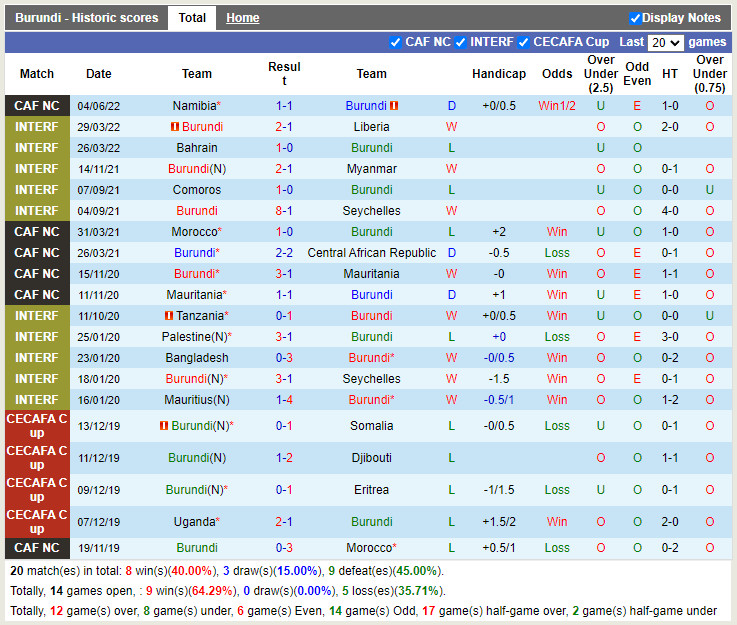The width and height of the screenshot is (737, 625).
Task: Click the Djibouti team link
Action: click(x=372, y=458)
